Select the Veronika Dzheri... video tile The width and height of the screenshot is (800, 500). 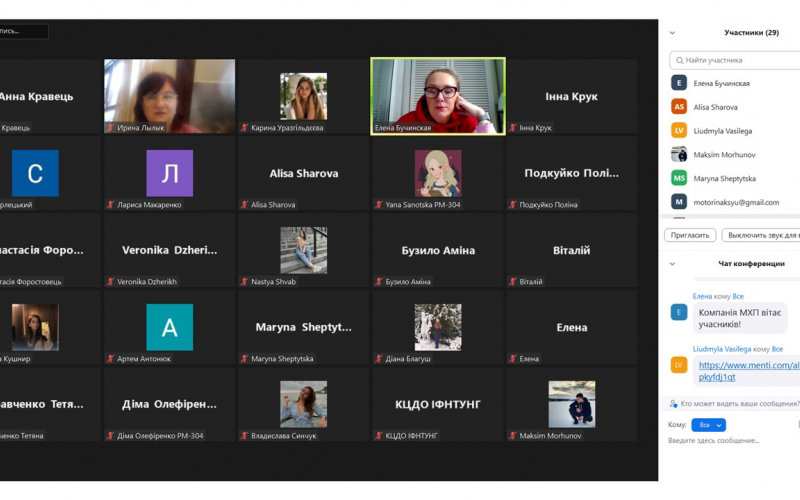point(169,250)
